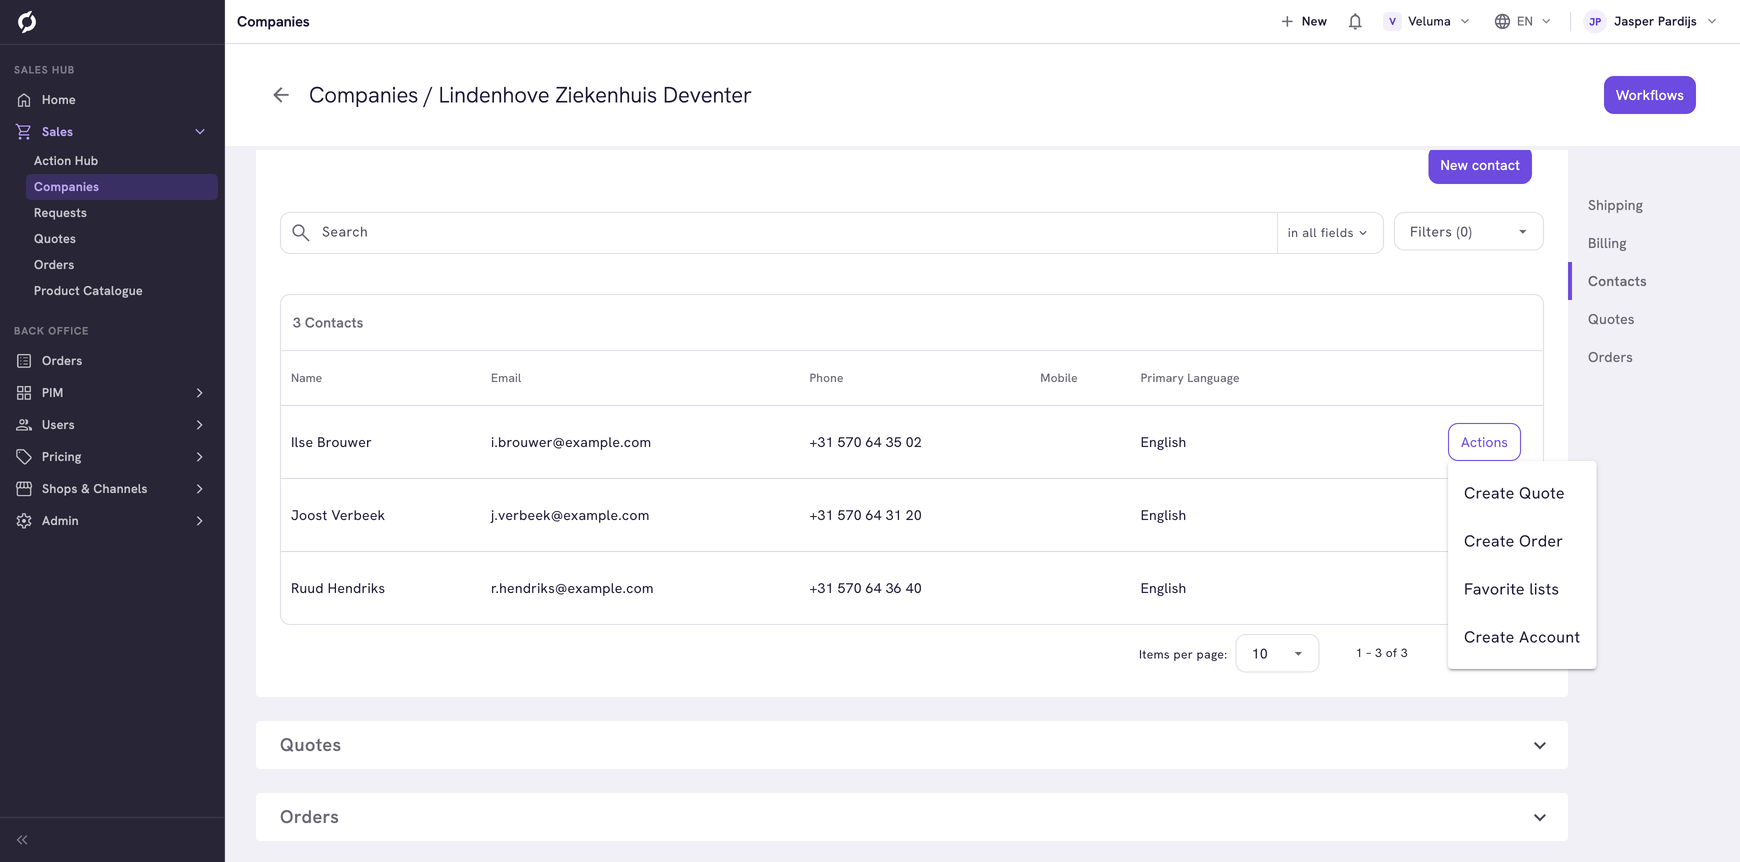Open notifications bell
1740x862 pixels.
coord(1355,21)
